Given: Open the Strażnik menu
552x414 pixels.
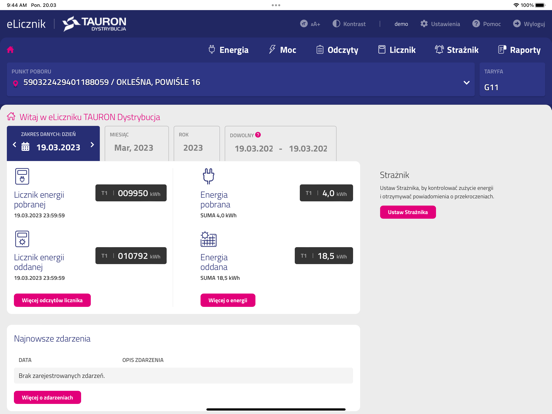Looking at the screenshot, I should (457, 50).
